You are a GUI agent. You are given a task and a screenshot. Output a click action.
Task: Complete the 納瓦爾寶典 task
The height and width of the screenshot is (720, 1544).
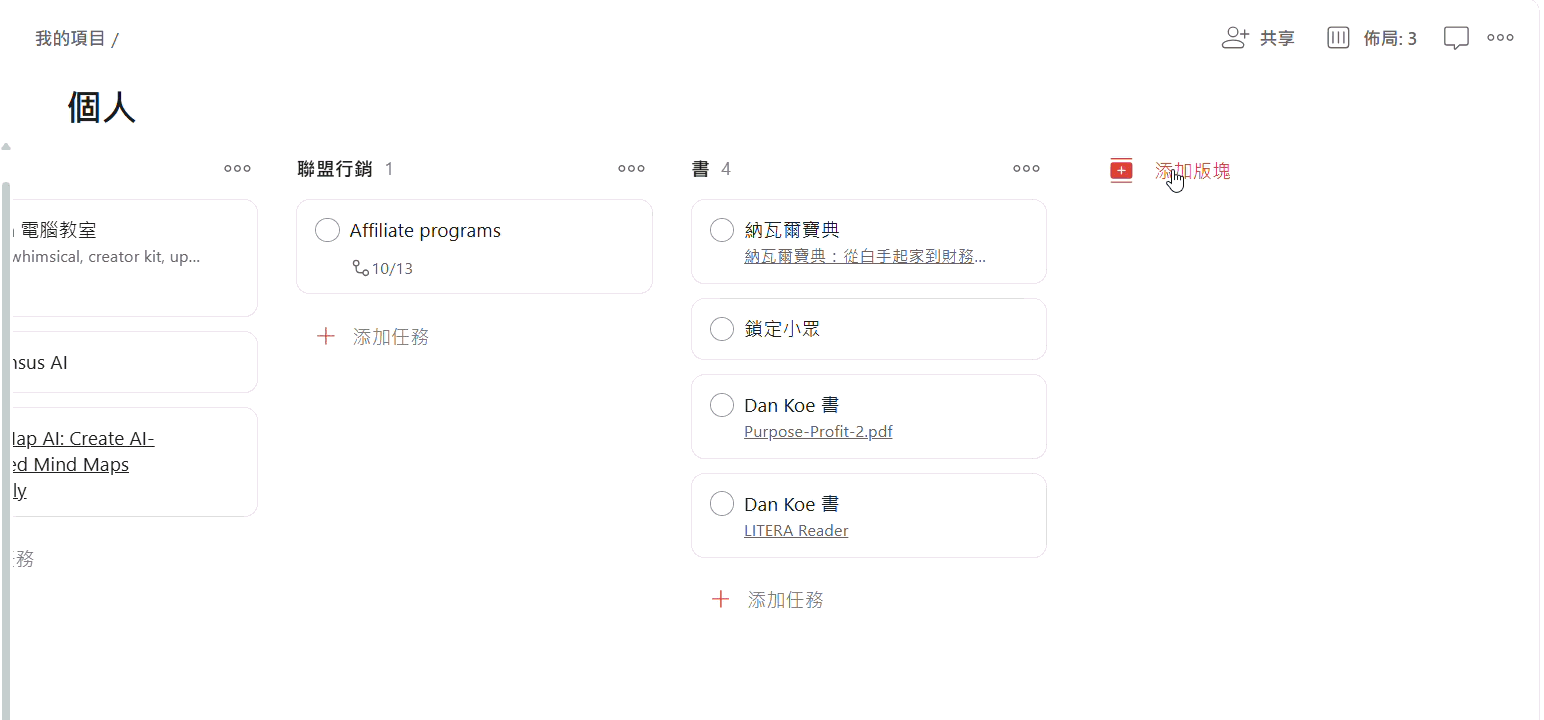721,230
